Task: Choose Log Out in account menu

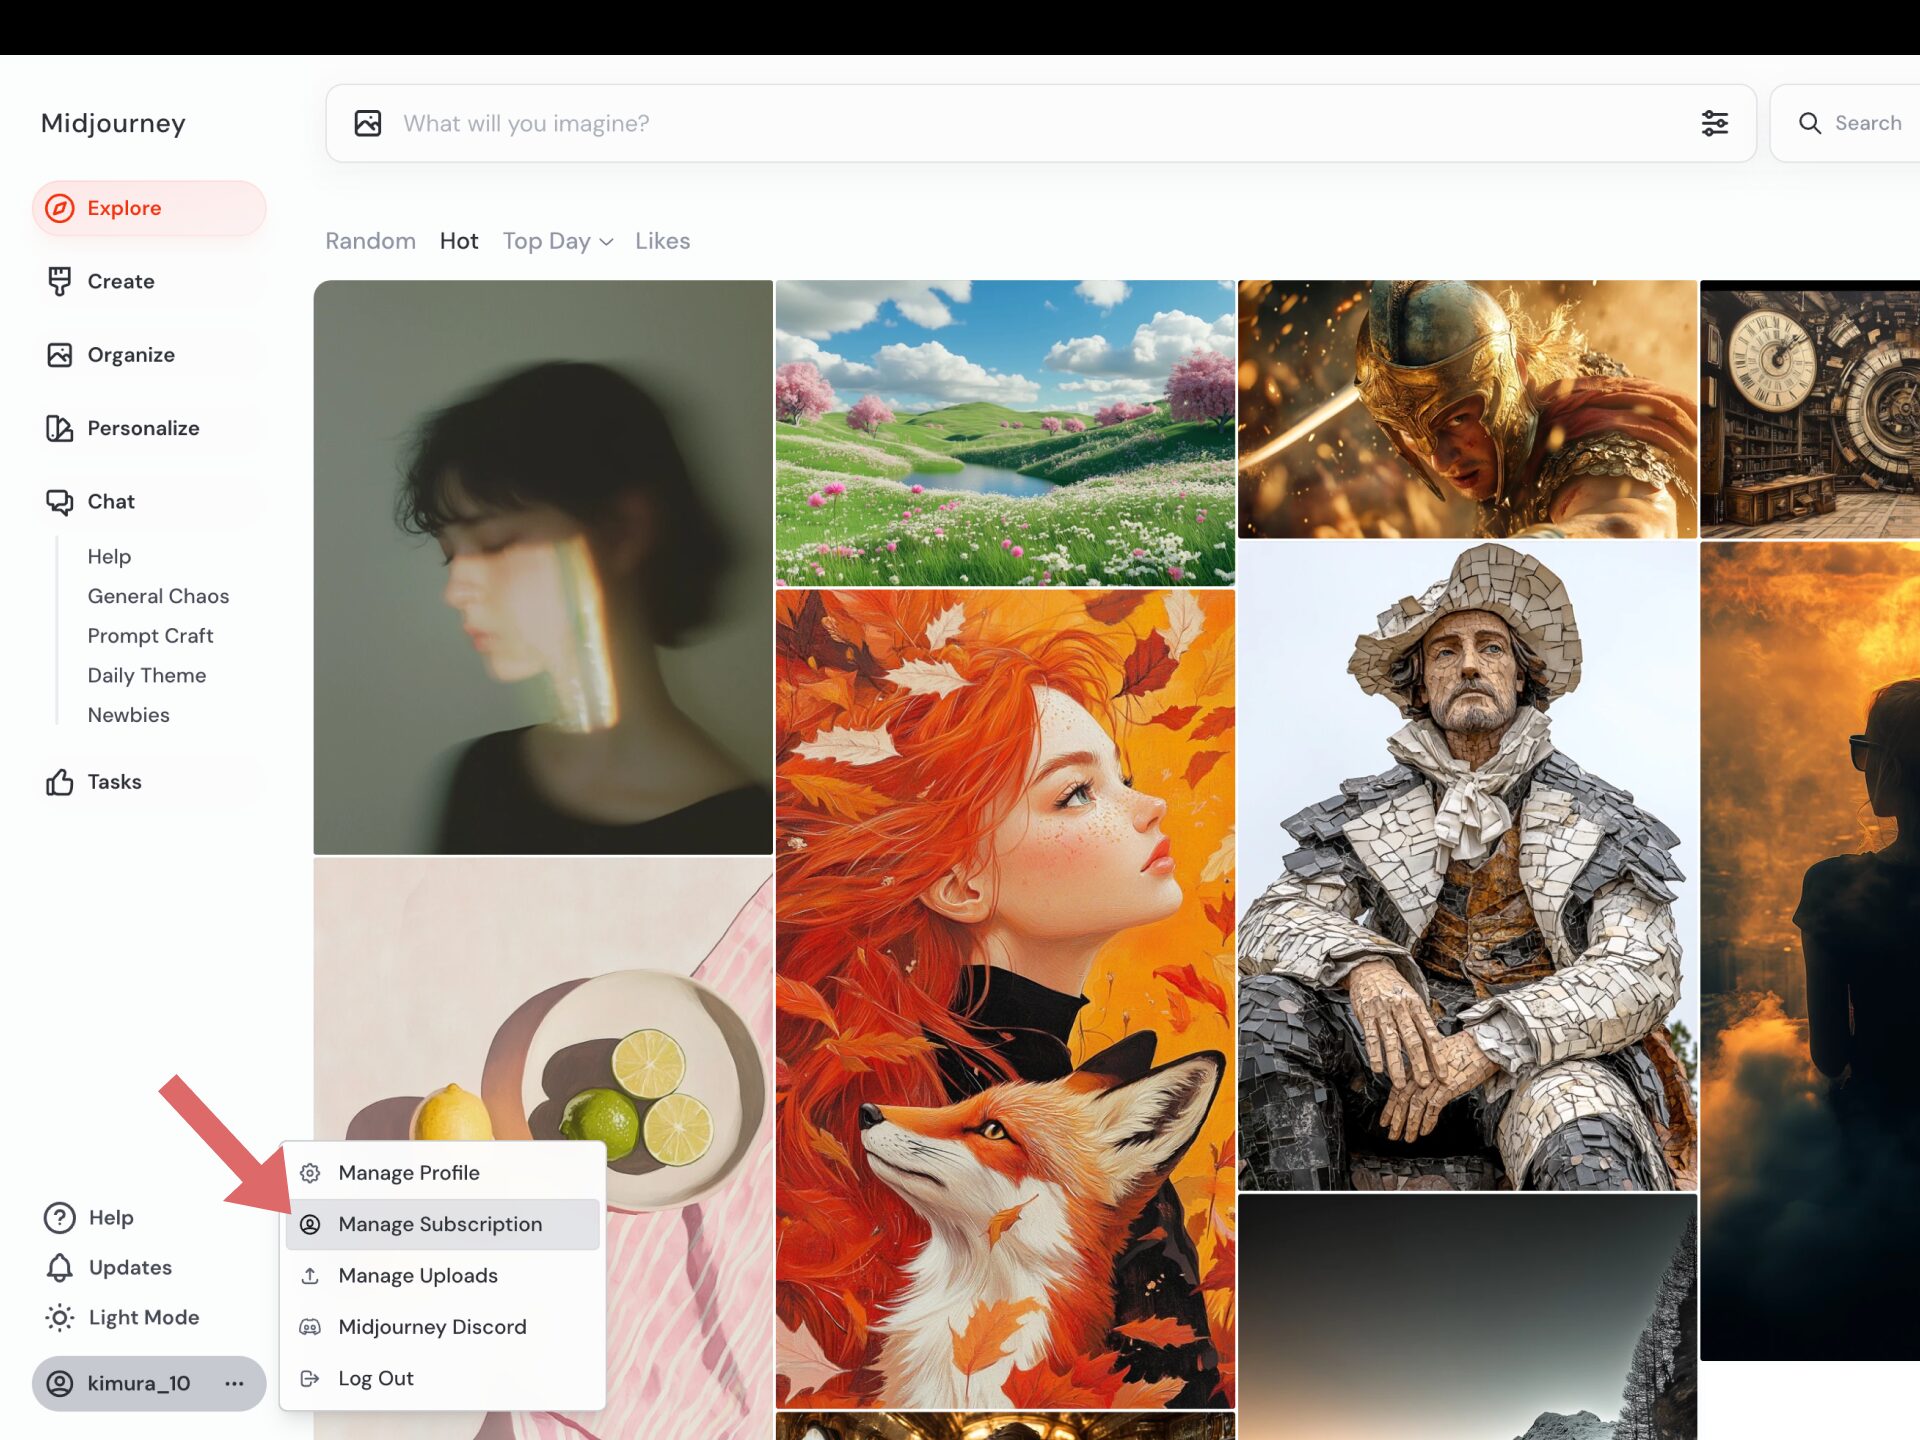Action: (375, 1378)
